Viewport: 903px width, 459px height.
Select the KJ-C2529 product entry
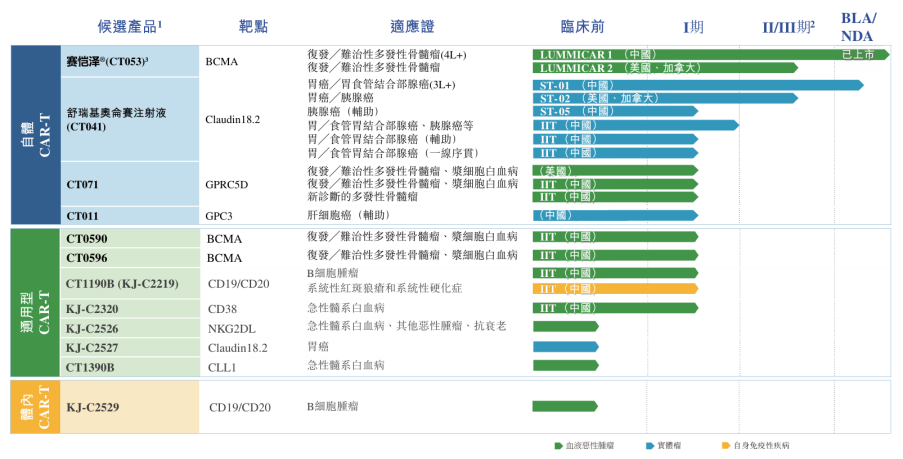point(93,407)
